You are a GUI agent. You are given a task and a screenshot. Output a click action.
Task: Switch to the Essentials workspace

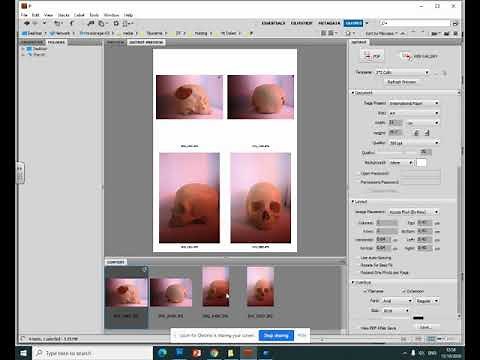273,23
